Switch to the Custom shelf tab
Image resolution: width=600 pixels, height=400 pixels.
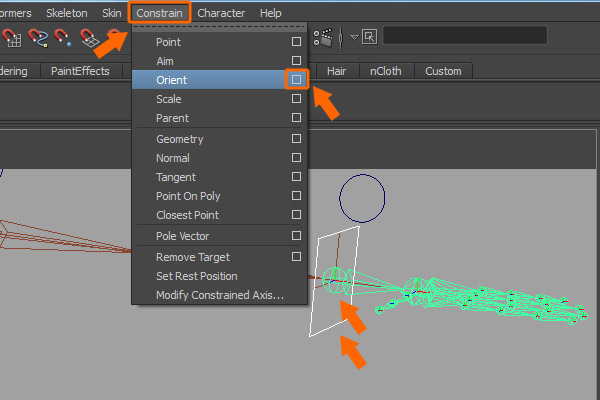443,71
